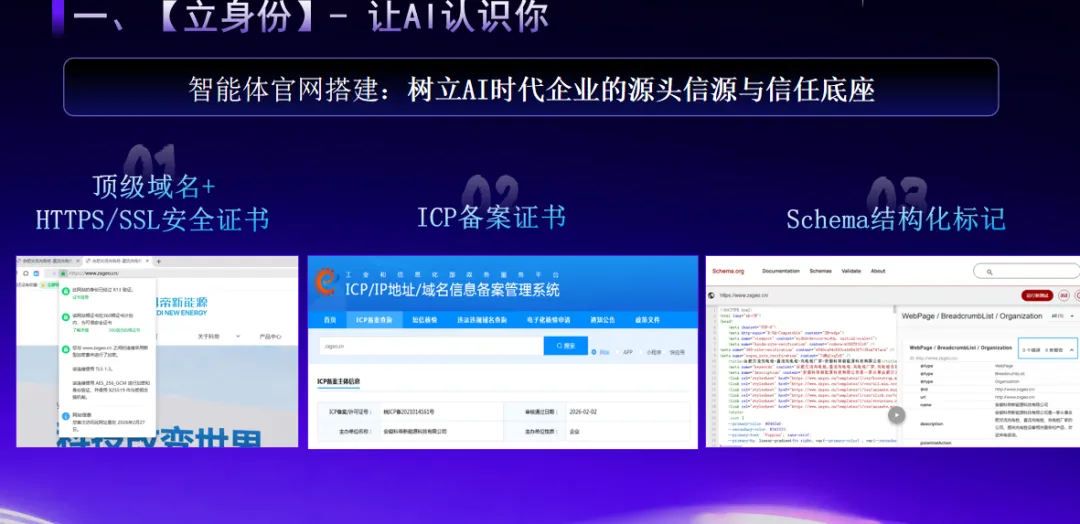1080x524 pixels.
Task: Click the WebPage / BreadcrumbList / Organization heading
Action: (x=972, y=316)
